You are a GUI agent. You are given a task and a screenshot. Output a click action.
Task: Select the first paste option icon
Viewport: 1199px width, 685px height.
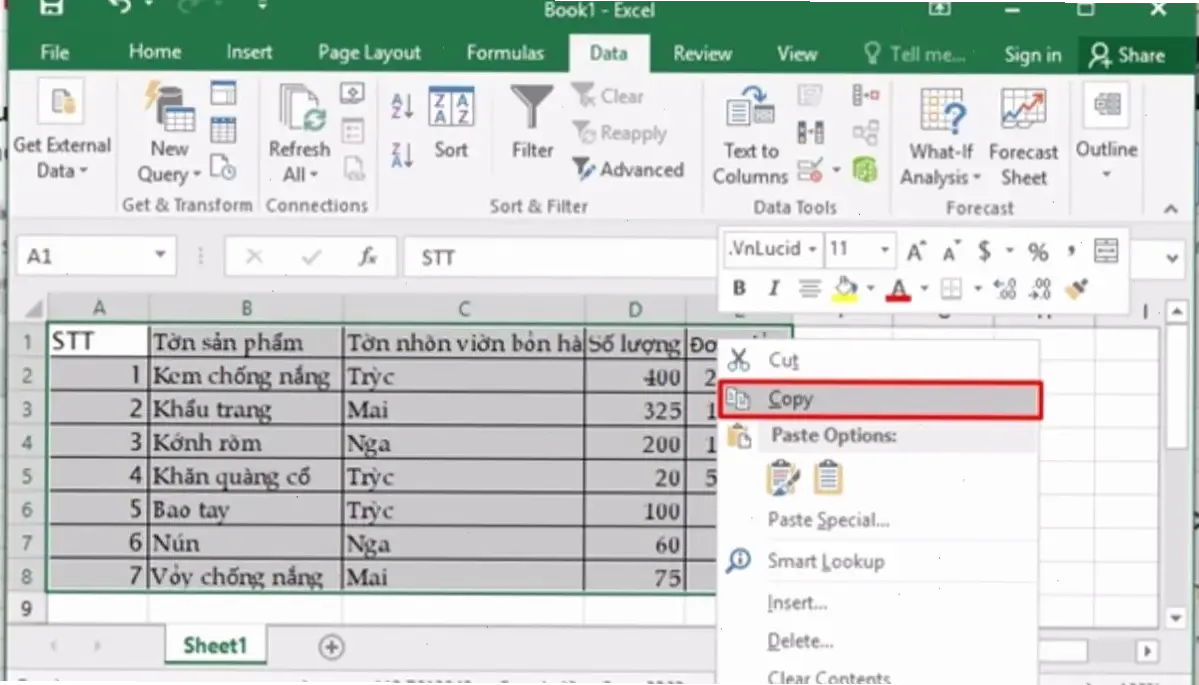[x=783, y=478]
